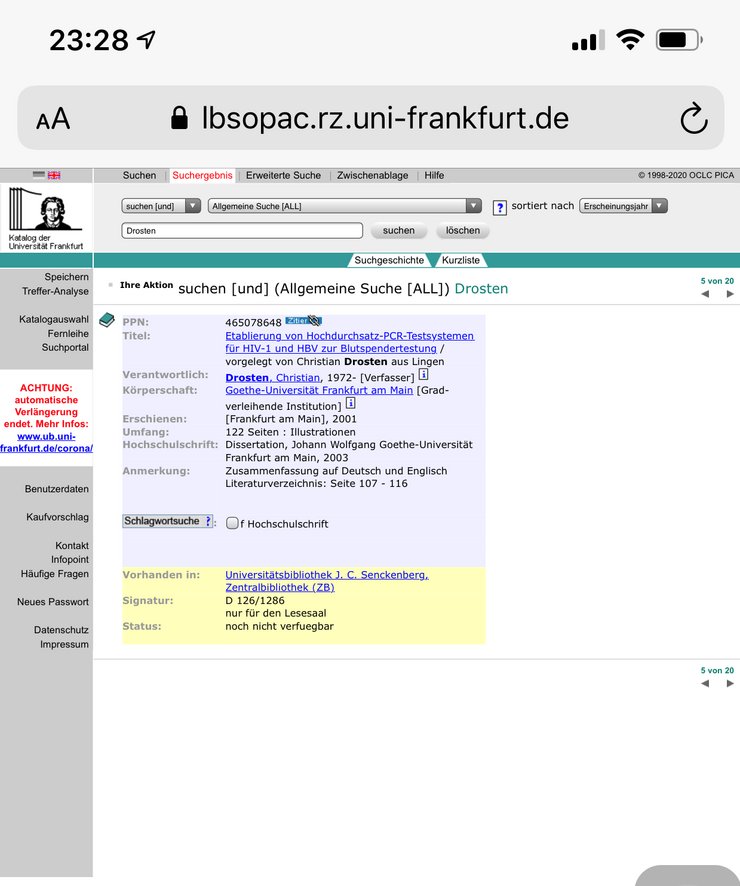Open the Erweiterte Suche tab
This screenshot has height=886, width=740.
pos(283,175)
